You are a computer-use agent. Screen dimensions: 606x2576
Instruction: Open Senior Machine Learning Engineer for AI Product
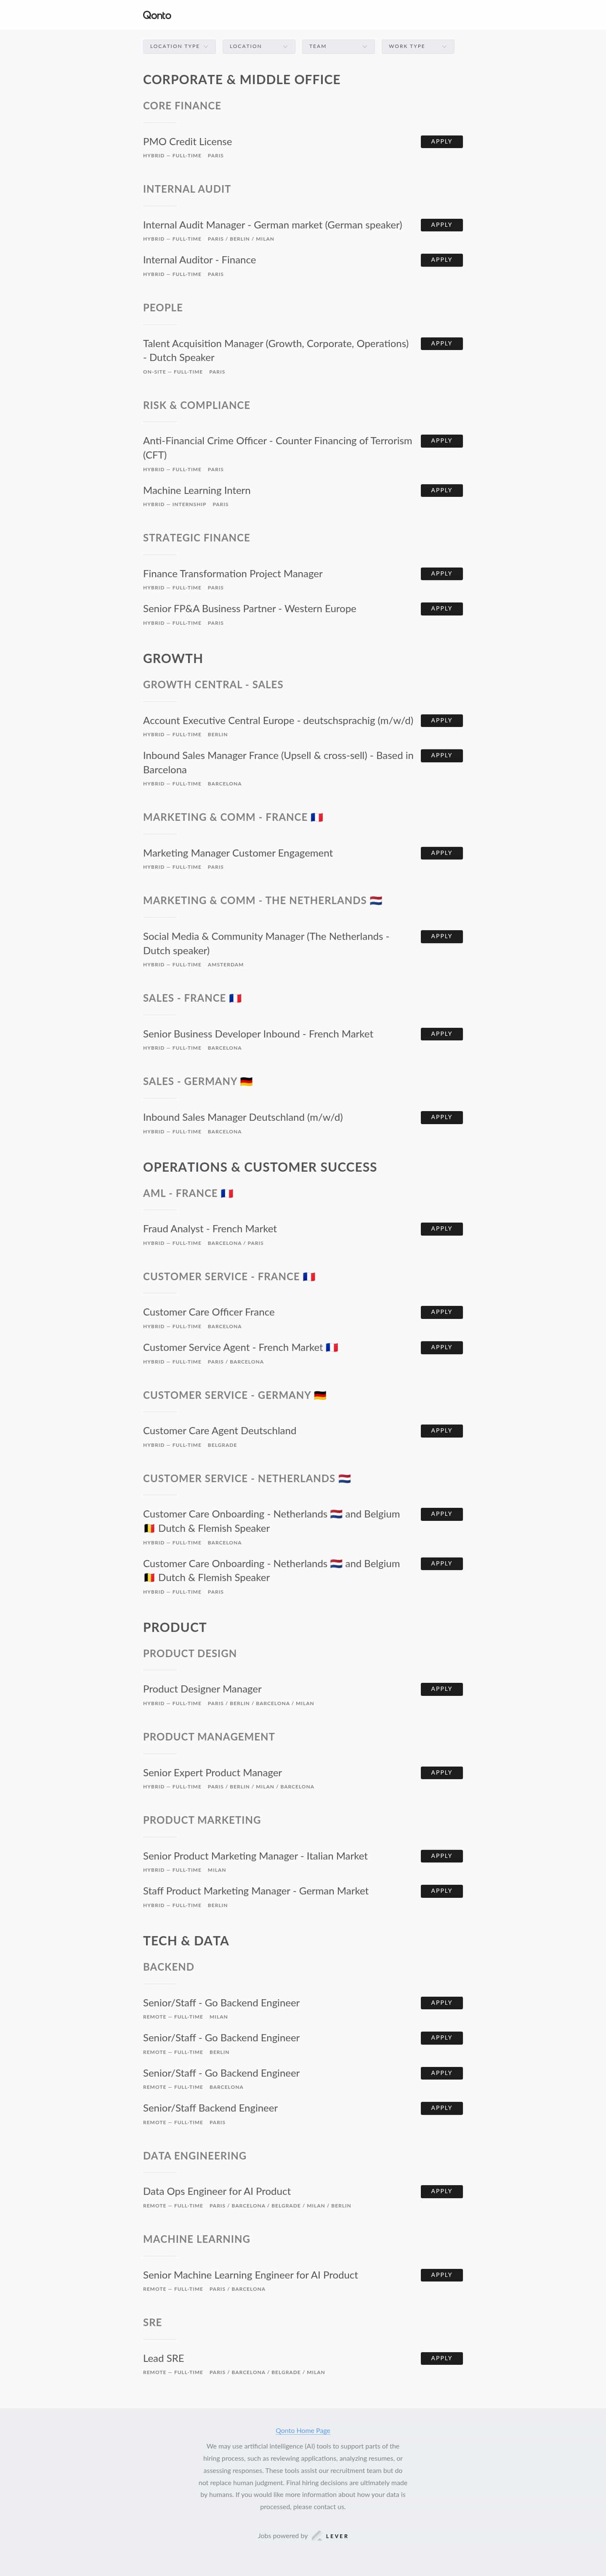(250, 2274)
